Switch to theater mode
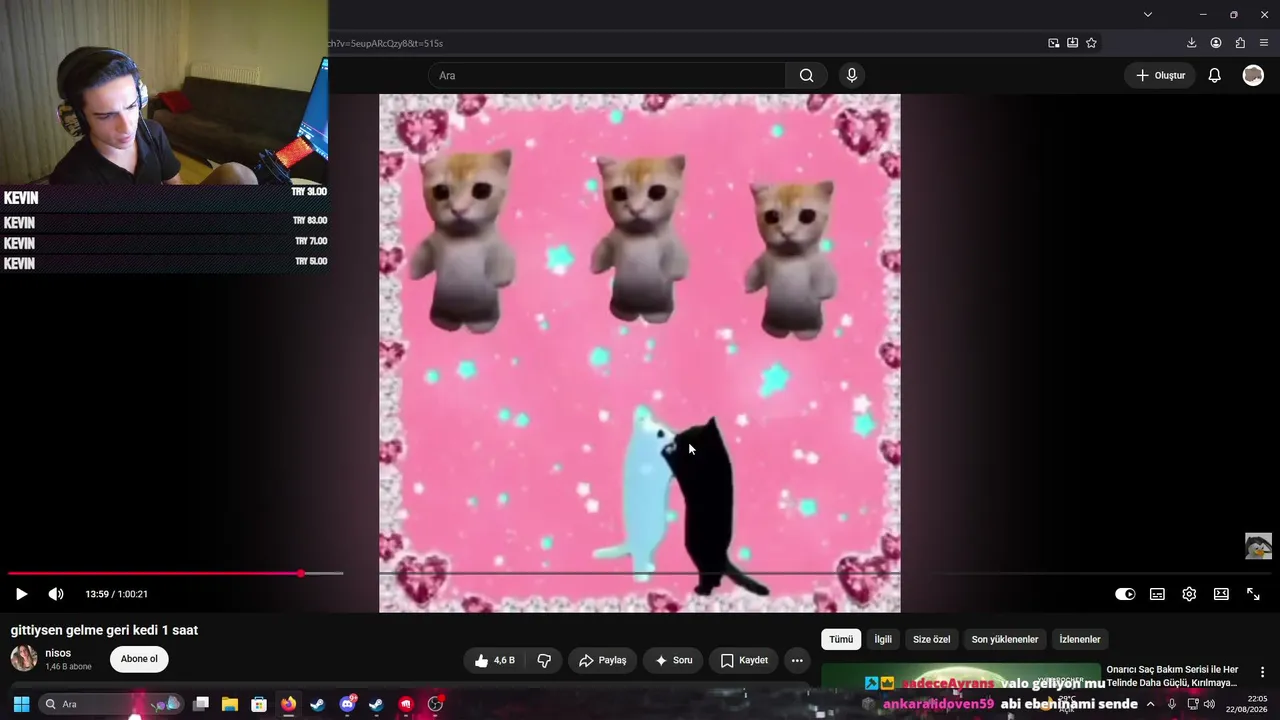The image size is (1280, 720). tap(1221, 594)
